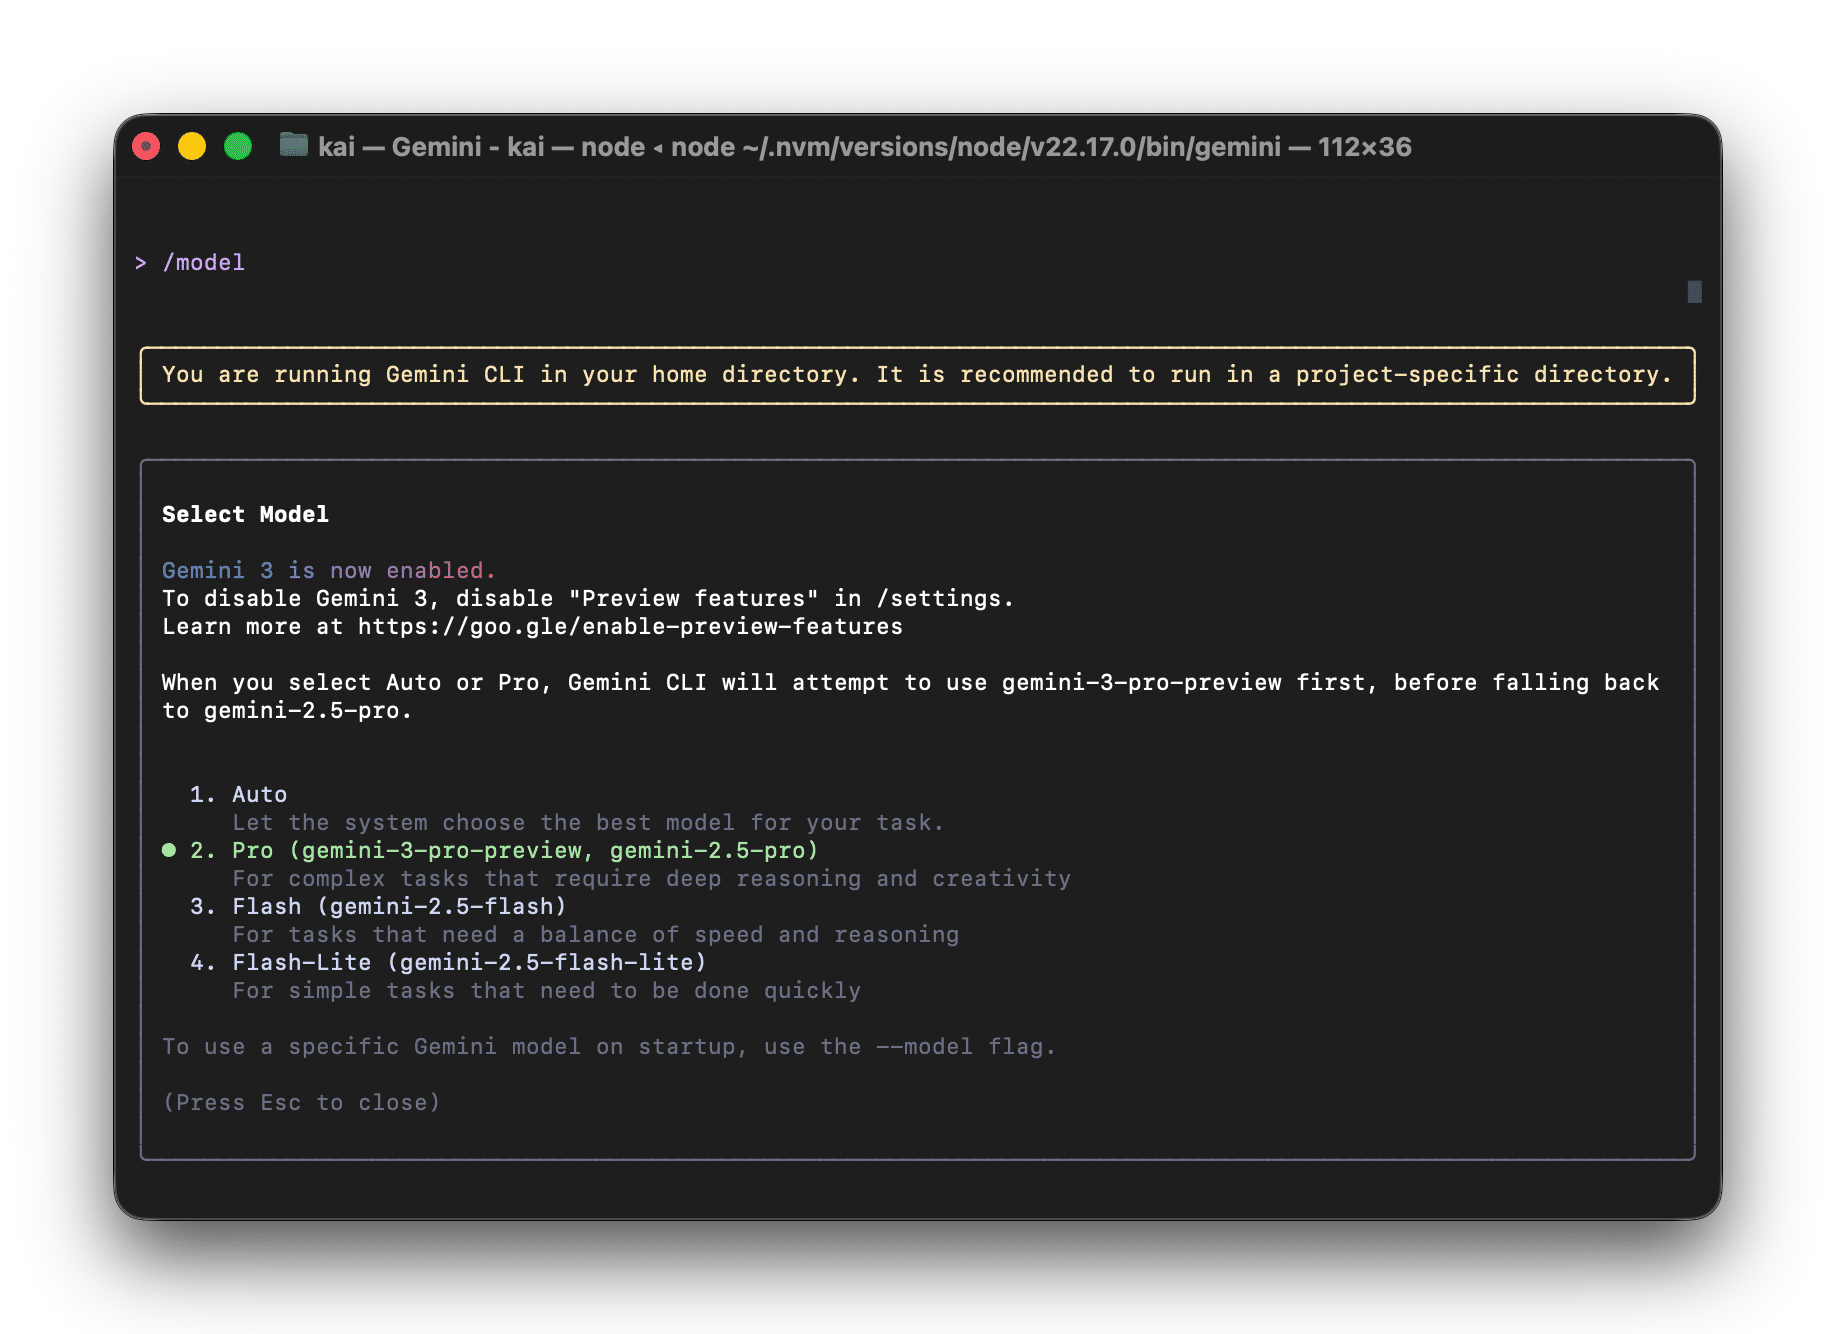Click the green full-screen window button

(x=238, y=147)
